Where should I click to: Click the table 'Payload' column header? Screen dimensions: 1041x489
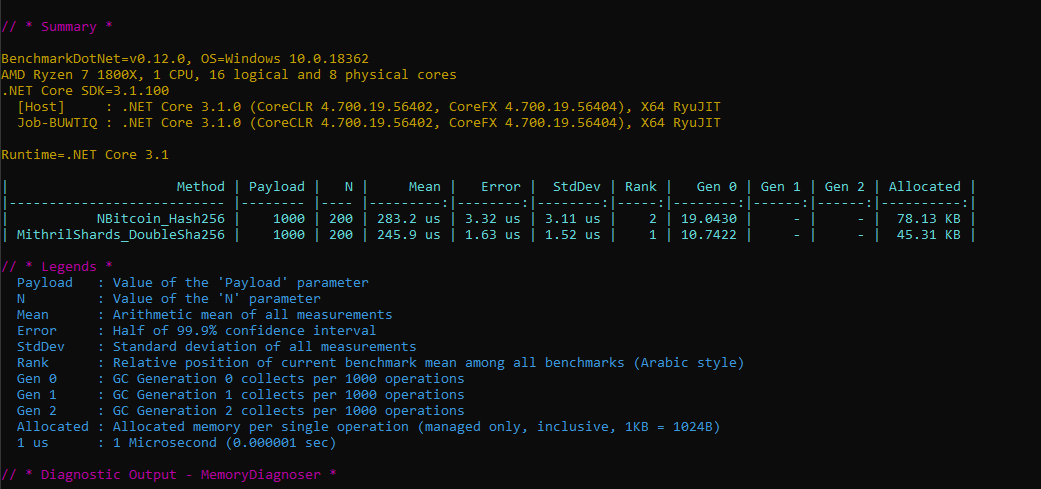pyautogui.click(x=277, y=186)
